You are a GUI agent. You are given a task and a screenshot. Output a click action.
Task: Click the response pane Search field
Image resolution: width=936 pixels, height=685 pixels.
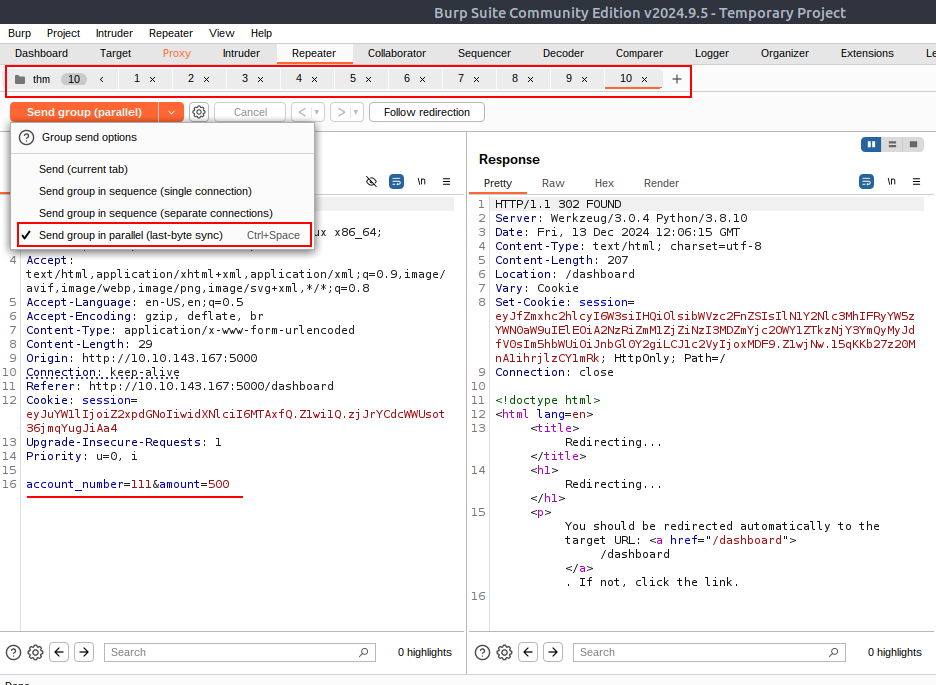pos(709,652)
